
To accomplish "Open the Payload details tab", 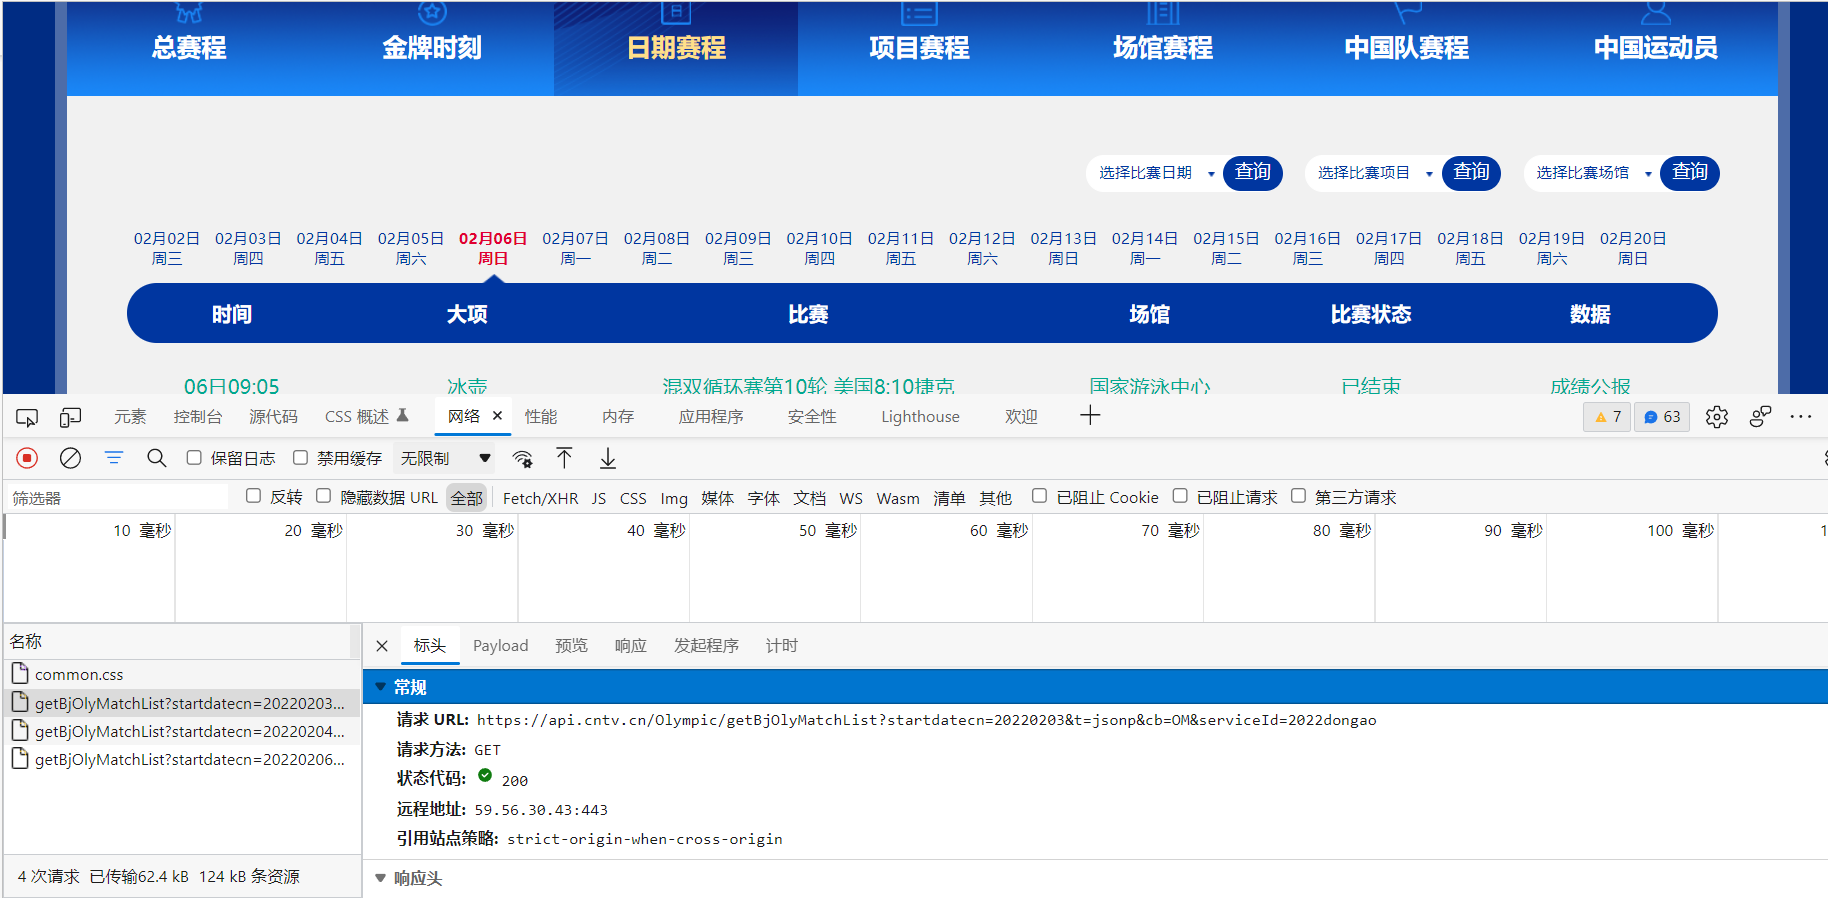I will pyautogui.click(x=500, y=646).
